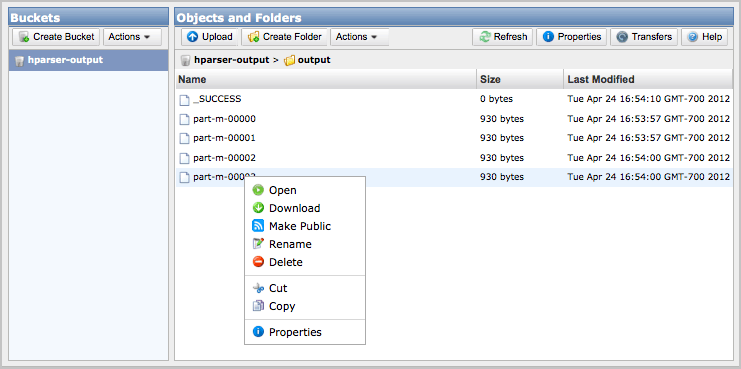Screen dimensions: 741x369
Task: Click the Help button
Action: pyautogui.click(x=704, y=37)
